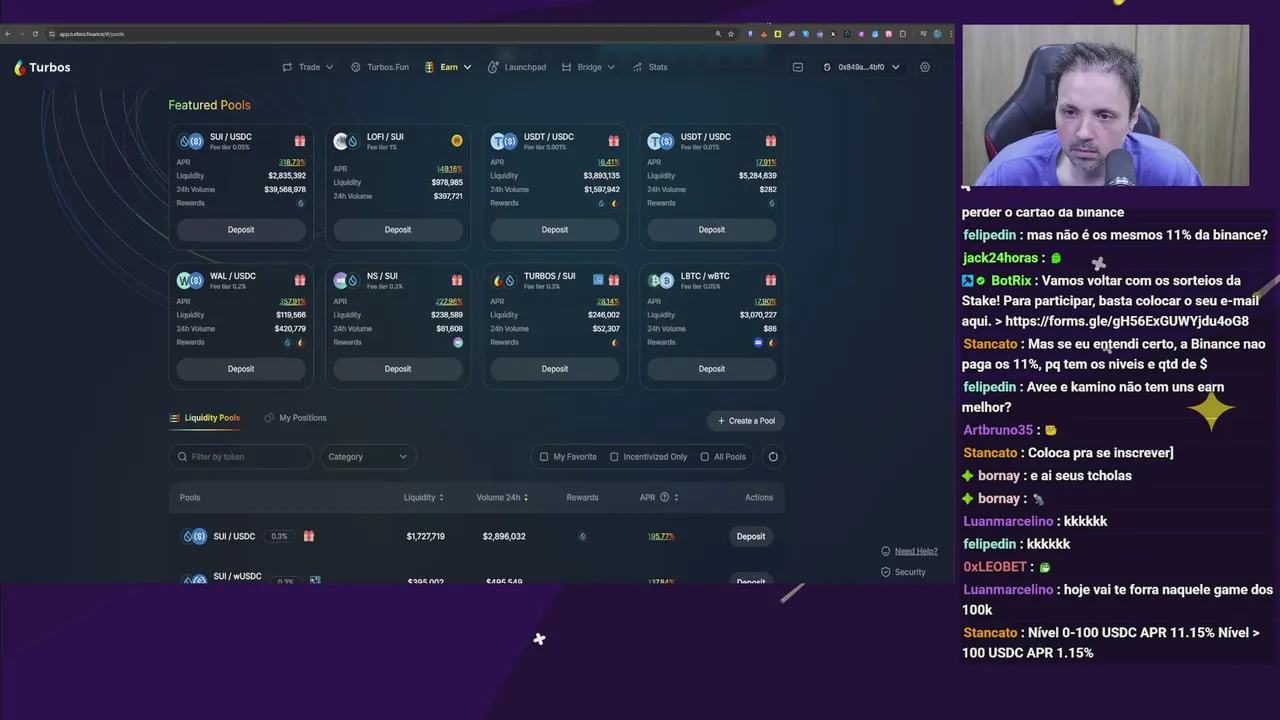Screen dimensions: 1280x720
Task: Deposit into featured SUI / USDC pool
Action: [x=241, y=230]
